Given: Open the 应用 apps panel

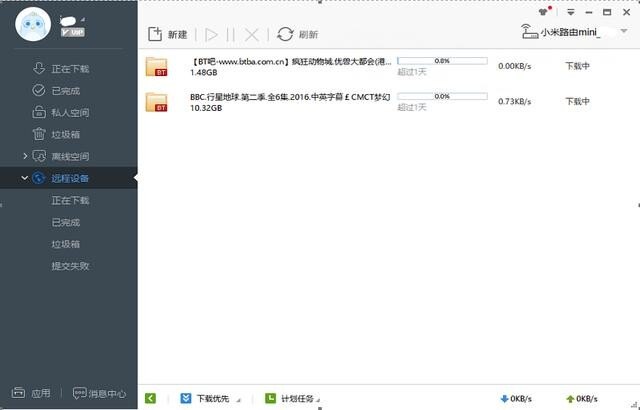Looking at the screenshot, I should pyautogui.click(x=31, y=393).
